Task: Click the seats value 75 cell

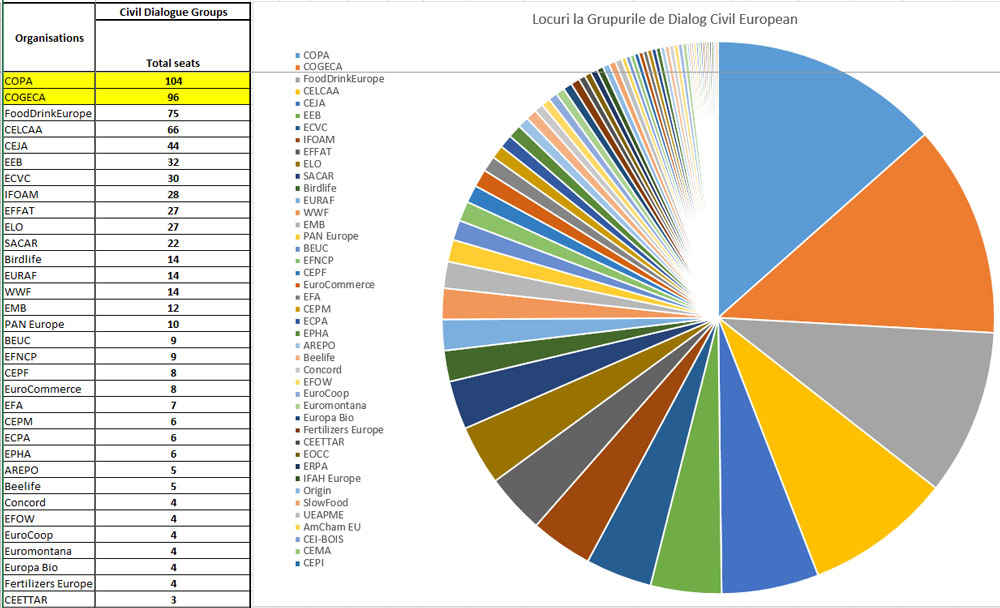Action: point(173,114)
